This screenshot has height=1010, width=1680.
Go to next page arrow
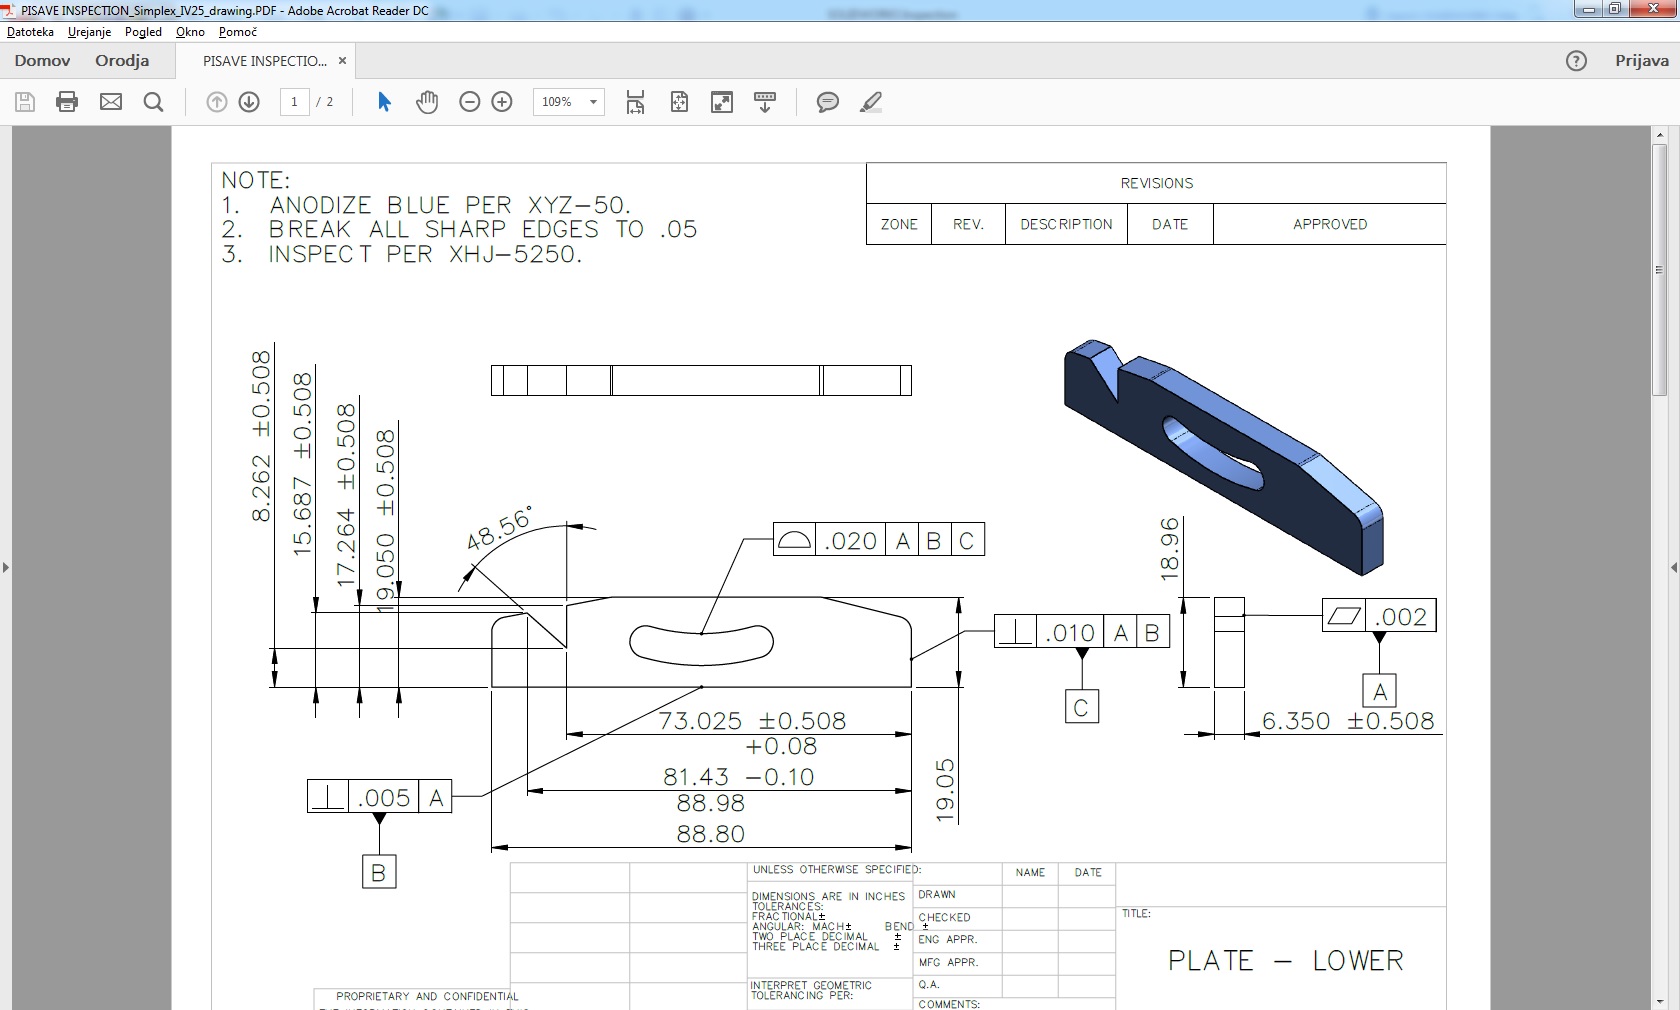tap(250, 102)
